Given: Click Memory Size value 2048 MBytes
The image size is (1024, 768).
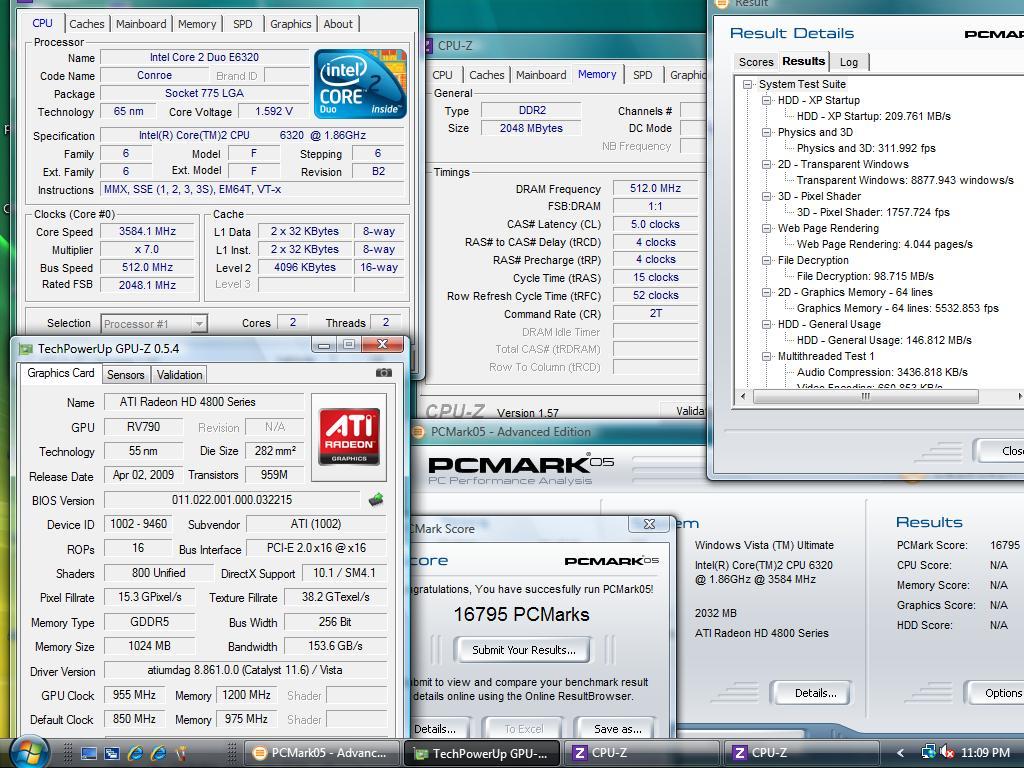Looking at the screenshot, I should pos(531,128).
